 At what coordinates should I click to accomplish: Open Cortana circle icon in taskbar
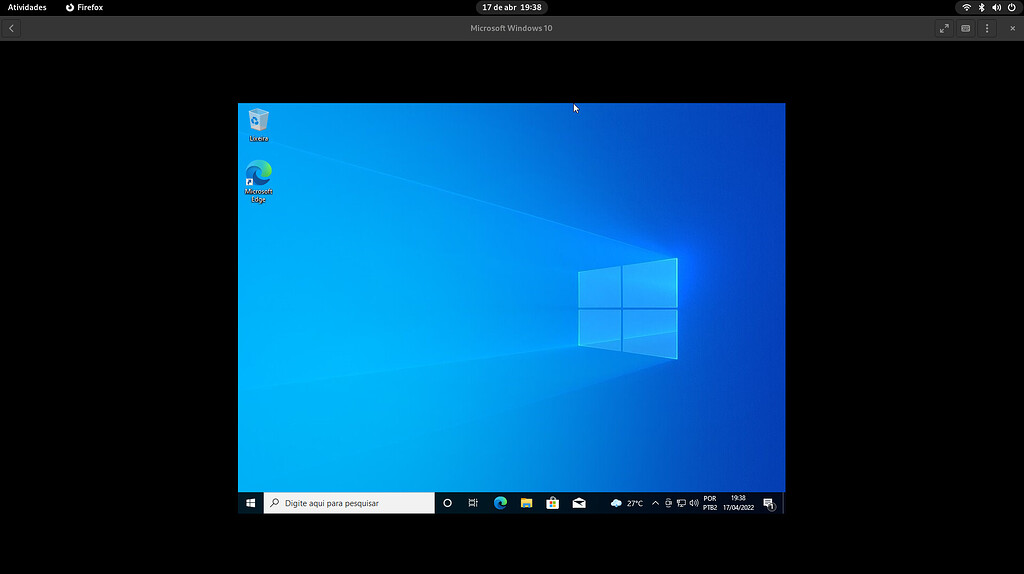pos(447,503)
